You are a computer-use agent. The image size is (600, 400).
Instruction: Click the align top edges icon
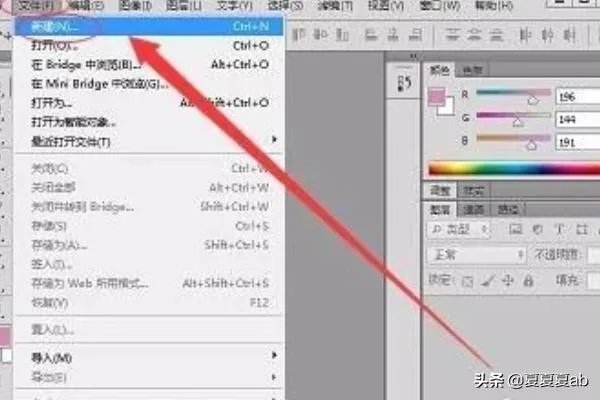[x=299, y=35]
